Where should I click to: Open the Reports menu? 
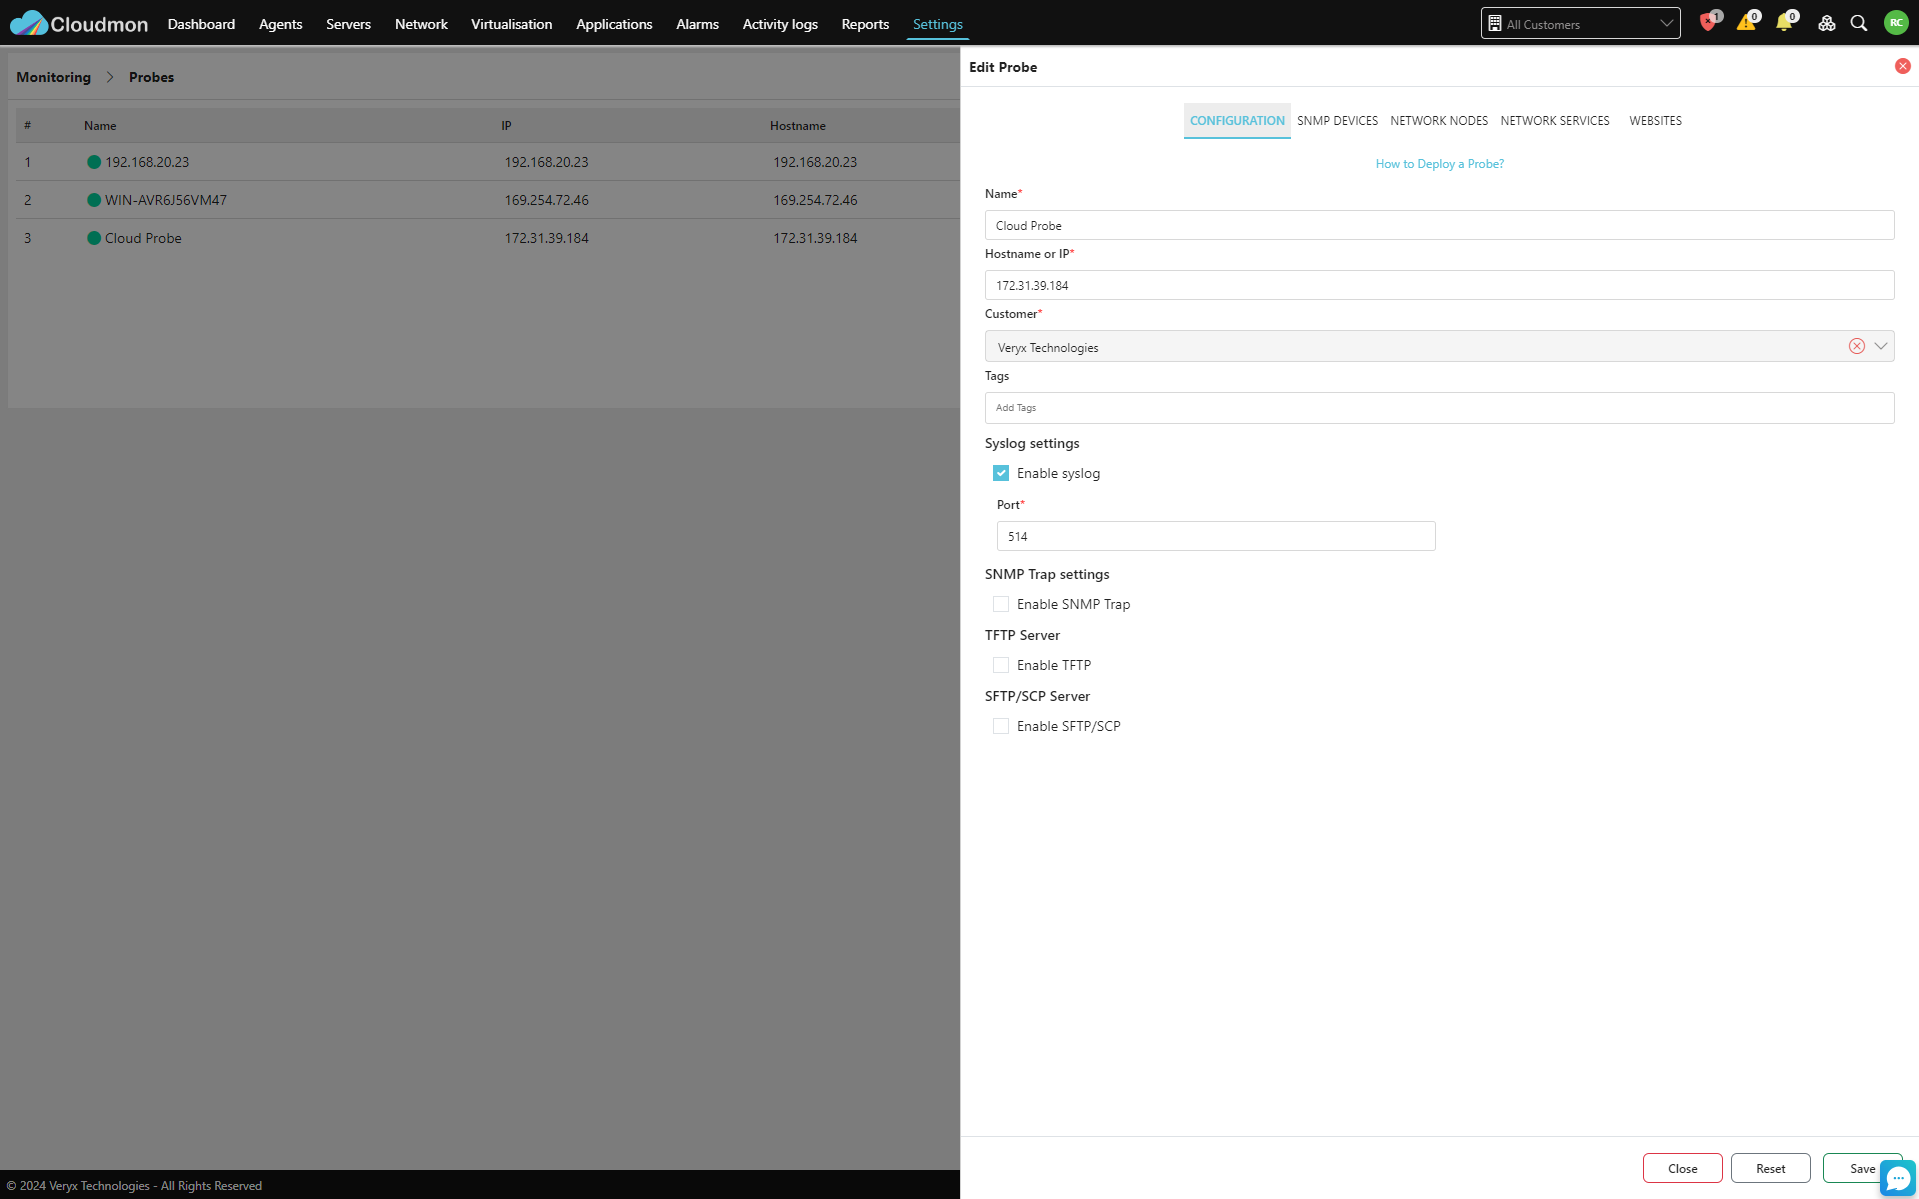(x=865, y=24)
